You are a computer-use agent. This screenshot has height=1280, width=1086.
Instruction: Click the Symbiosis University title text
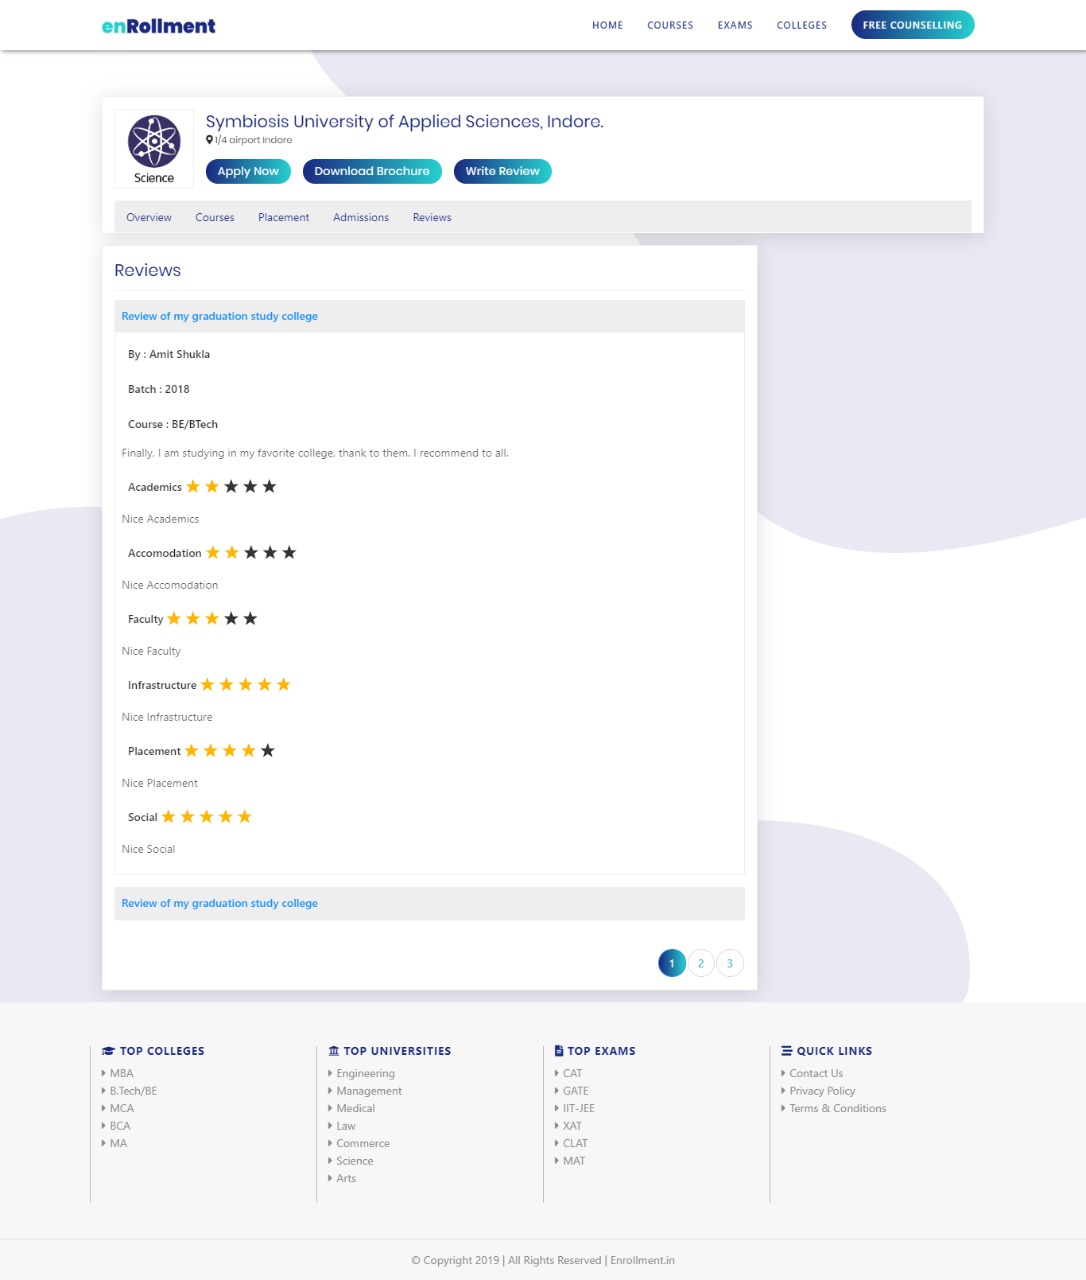pos(404,121)
